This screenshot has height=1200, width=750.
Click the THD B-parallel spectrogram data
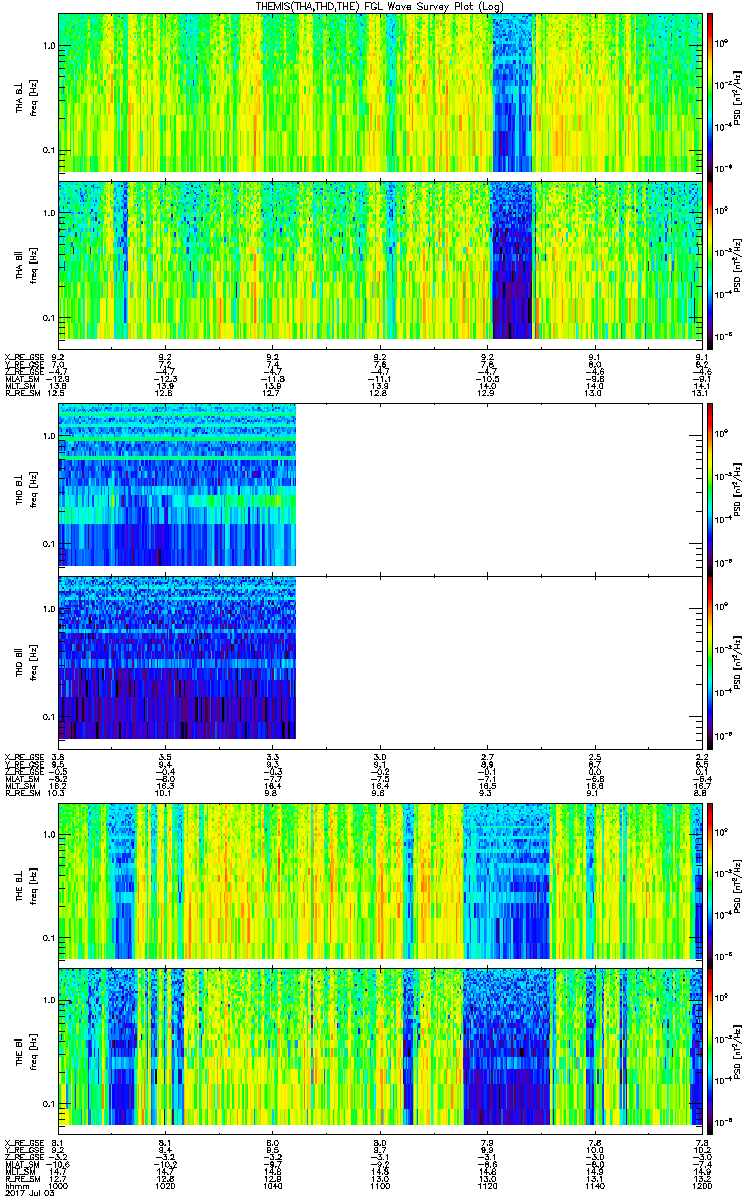pos(178,657)
